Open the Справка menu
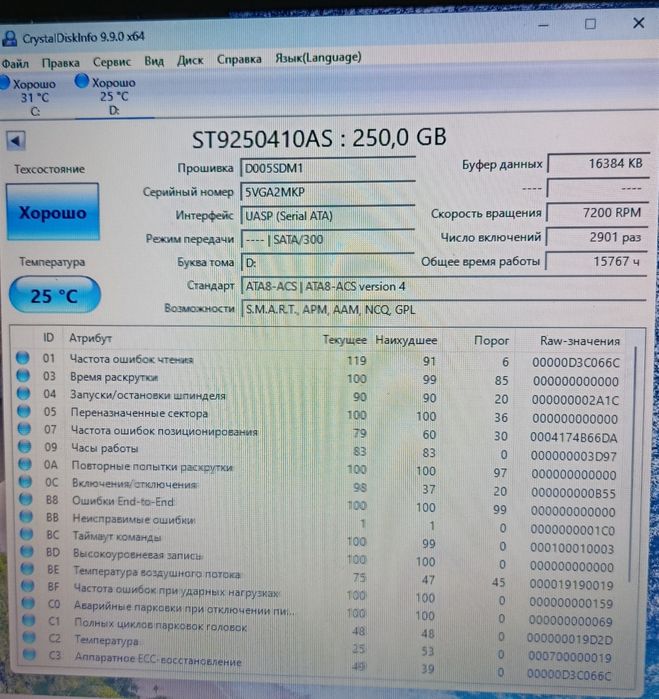The width and height of the screenshot is (659, 699). point(239,59)
